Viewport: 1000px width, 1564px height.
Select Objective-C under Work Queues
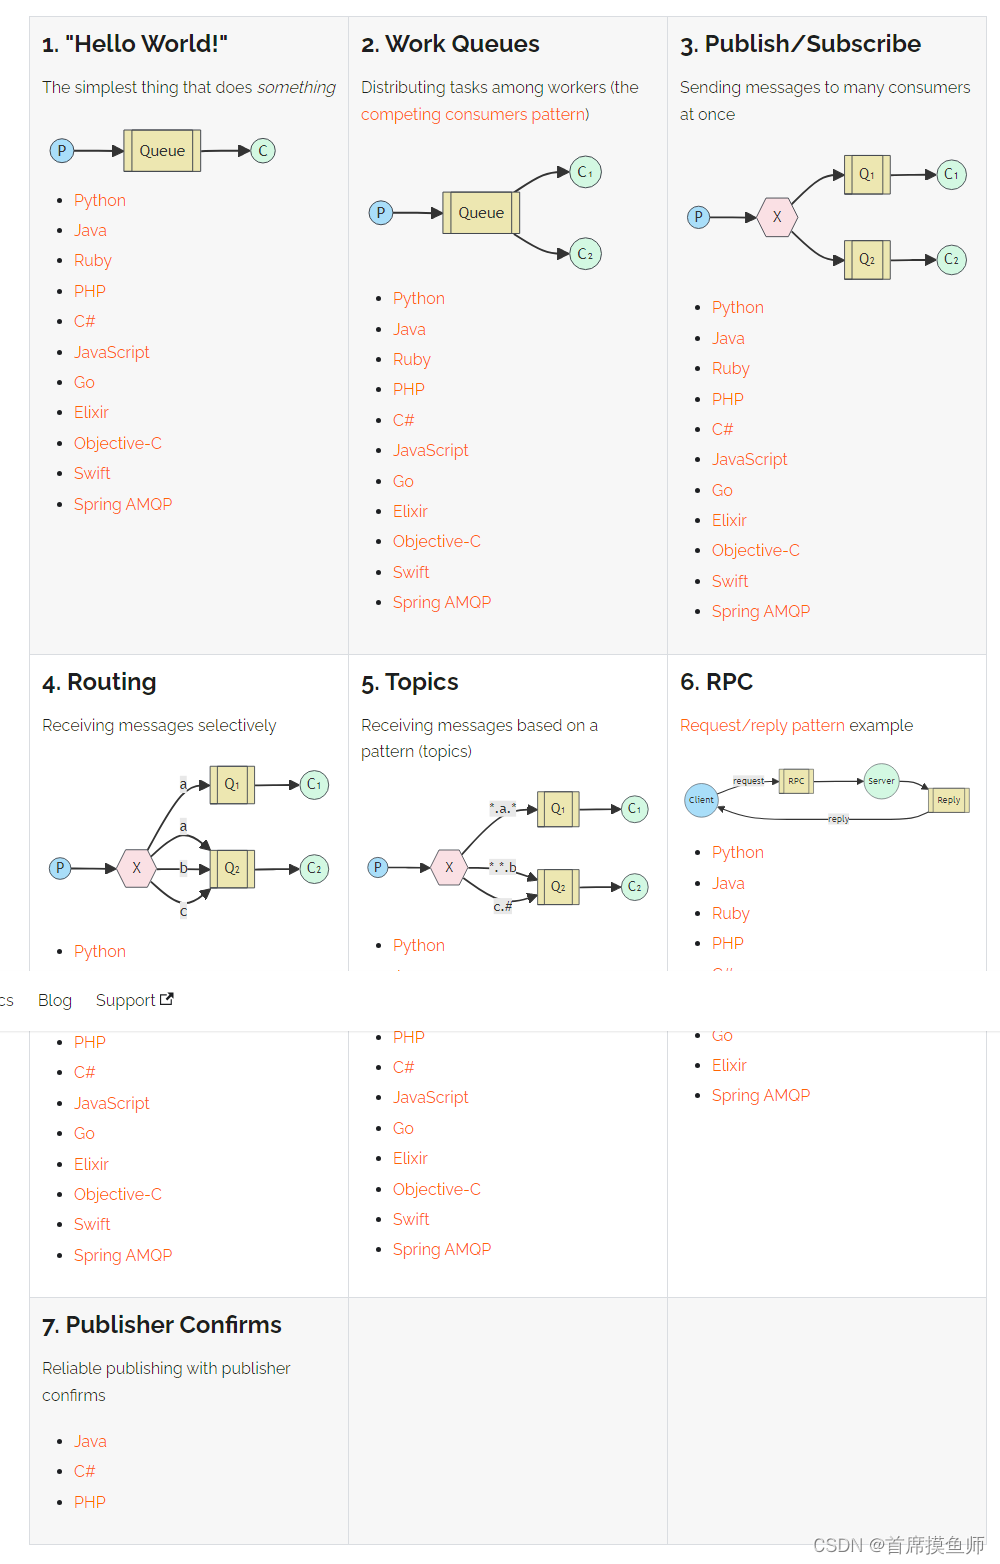[x=437, y=541]
